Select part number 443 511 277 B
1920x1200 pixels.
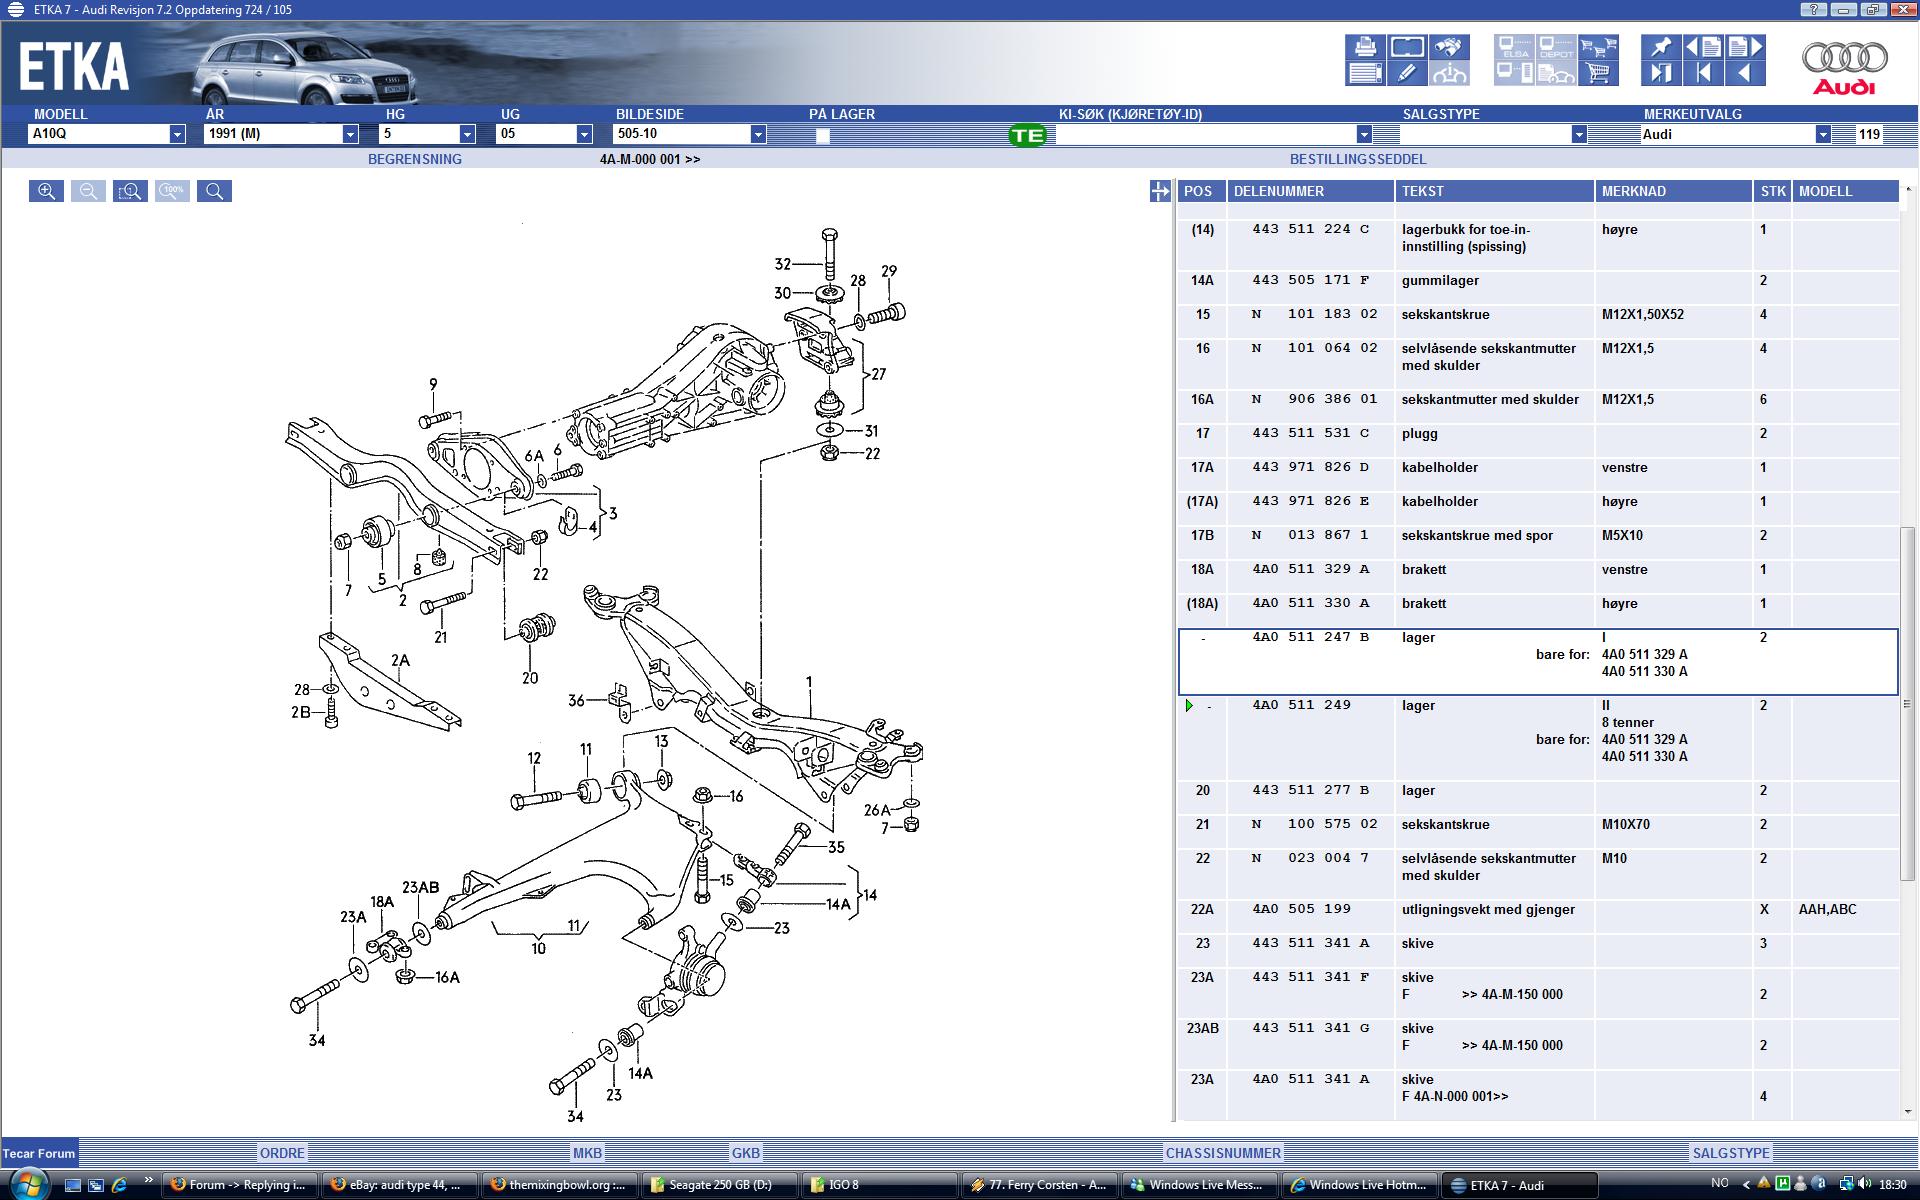pyautogui.click(x=1310, y=790)
